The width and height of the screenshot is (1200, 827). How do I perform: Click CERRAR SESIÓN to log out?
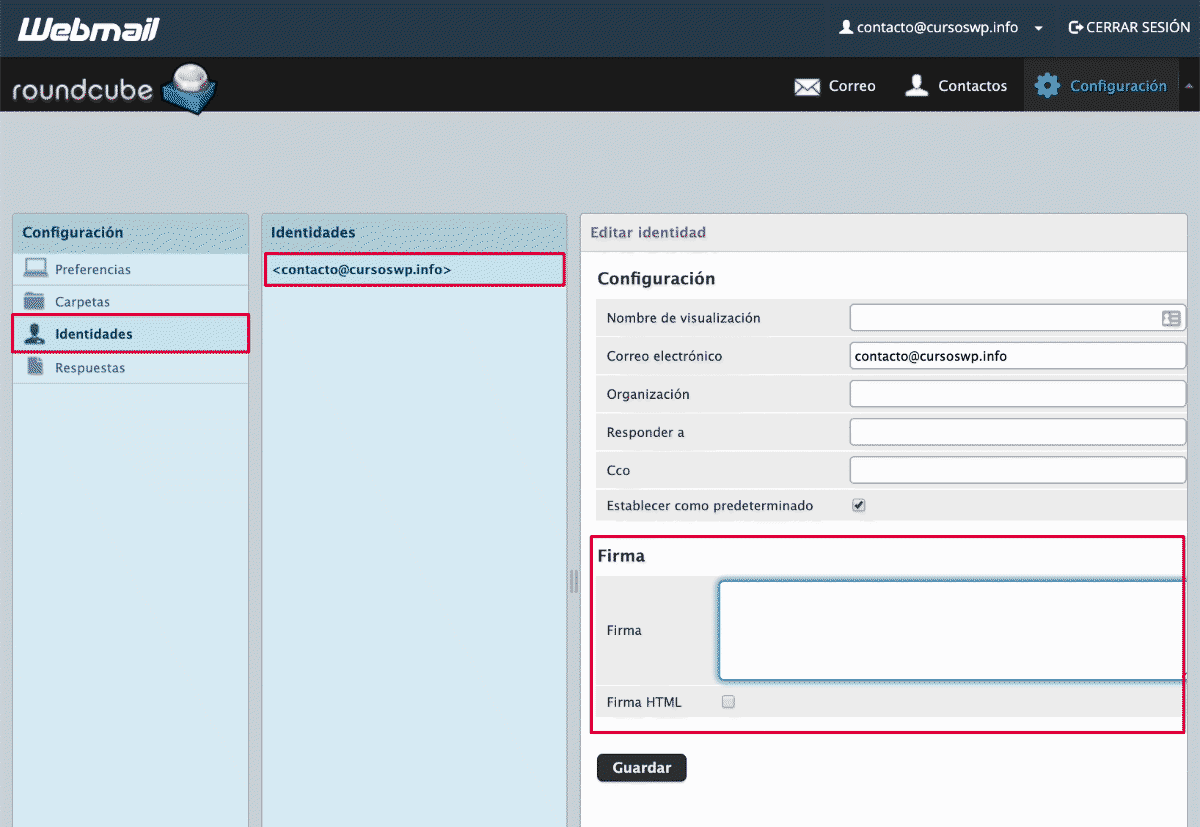pyautogui.click(x=1128, y=27)
